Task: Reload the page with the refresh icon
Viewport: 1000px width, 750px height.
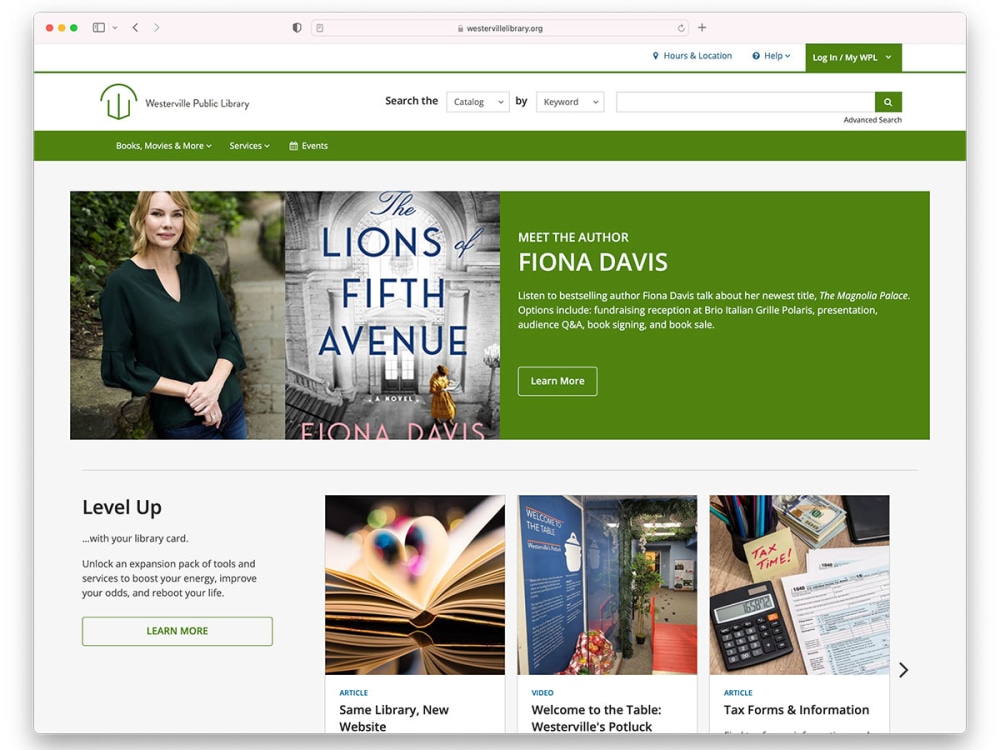Action: (681, 28)
